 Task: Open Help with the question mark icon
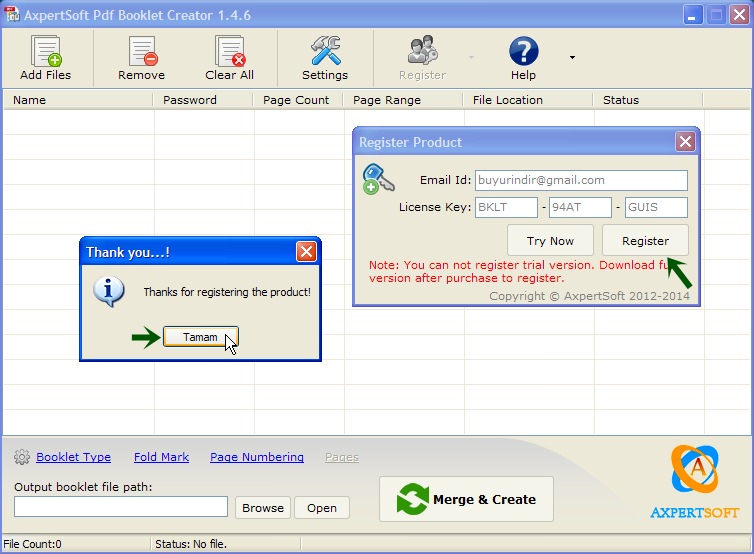coord(523,51)
